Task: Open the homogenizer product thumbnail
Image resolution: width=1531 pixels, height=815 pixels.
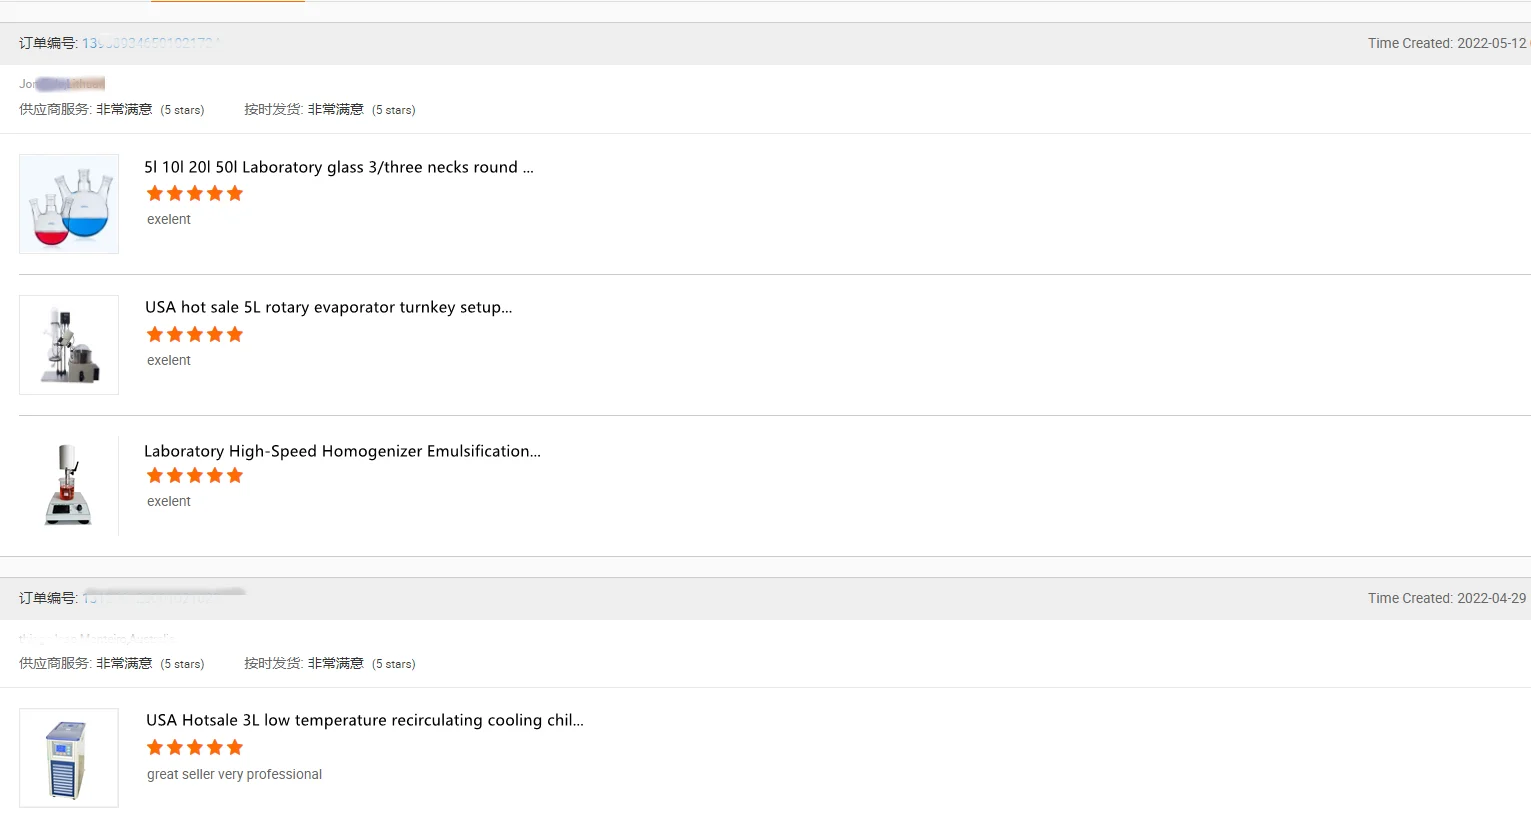Action: click(x=69, y=485)
